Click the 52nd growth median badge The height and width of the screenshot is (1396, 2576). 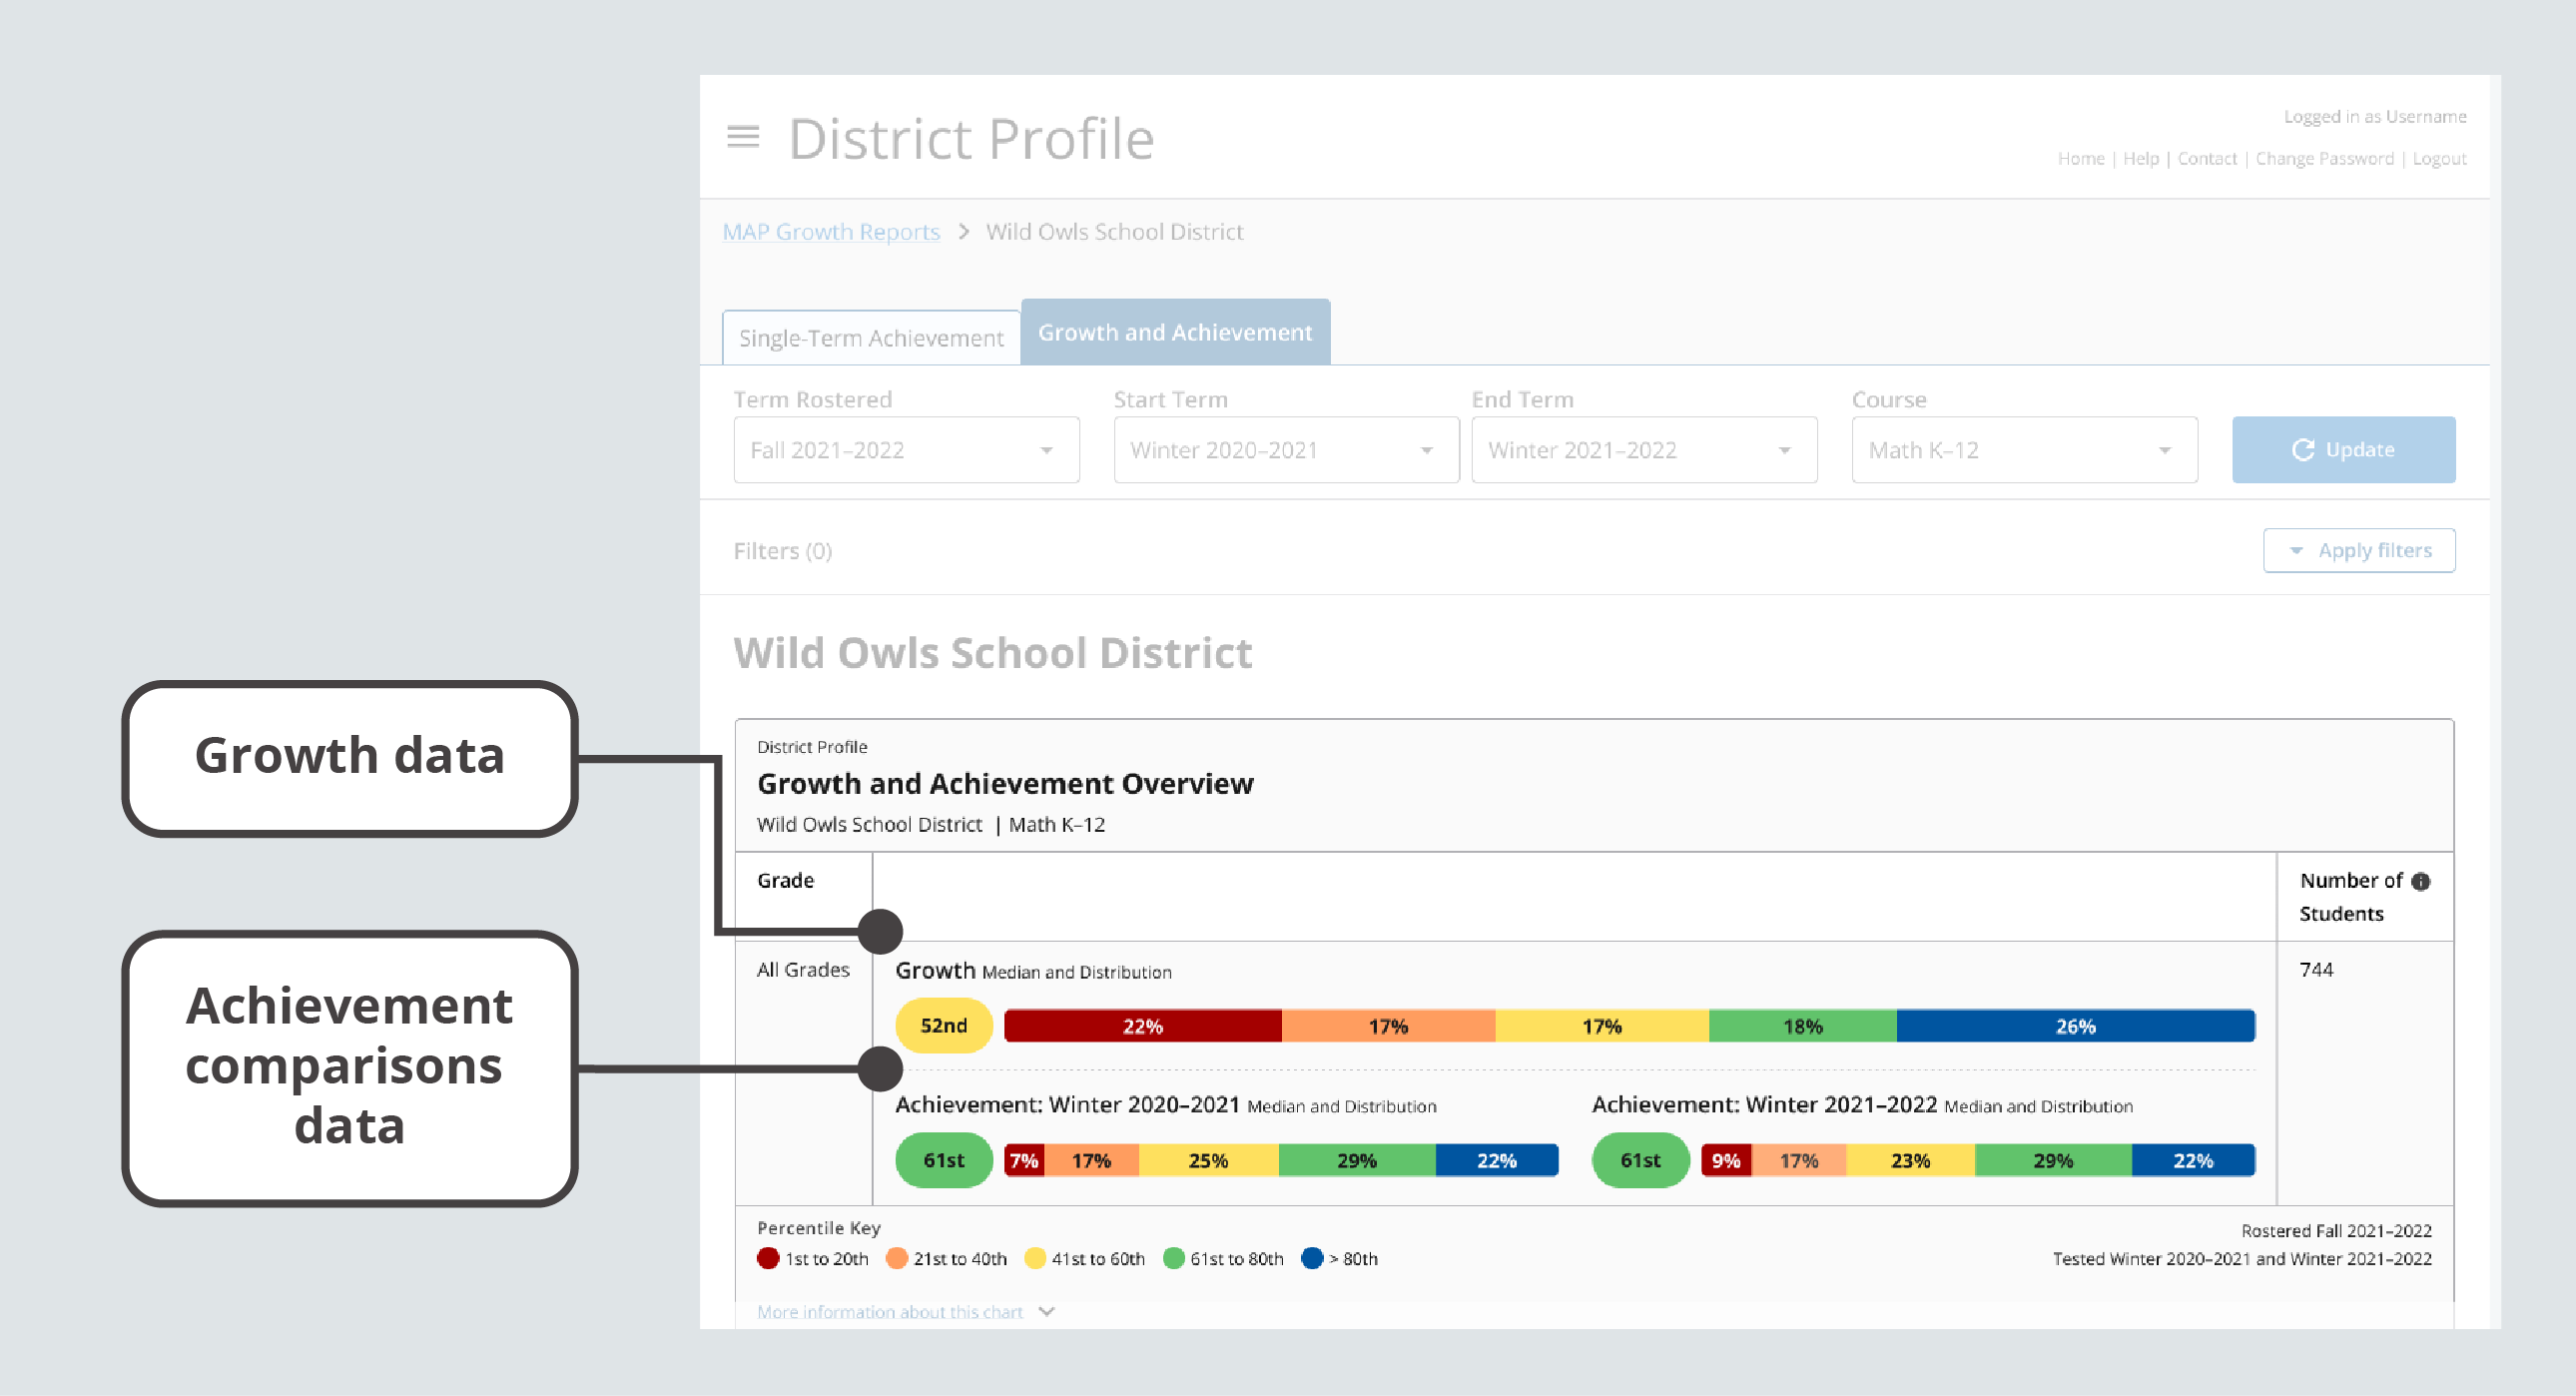pos(943,1026)
